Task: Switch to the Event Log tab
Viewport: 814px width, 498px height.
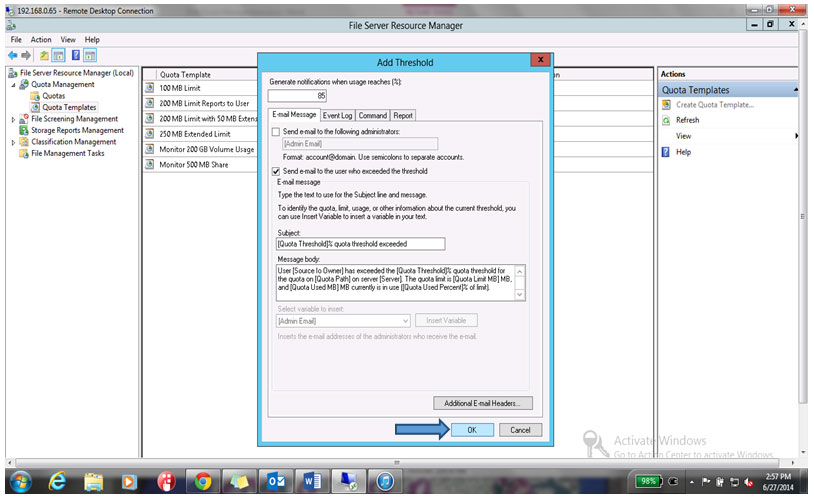Action: [337, 115]
